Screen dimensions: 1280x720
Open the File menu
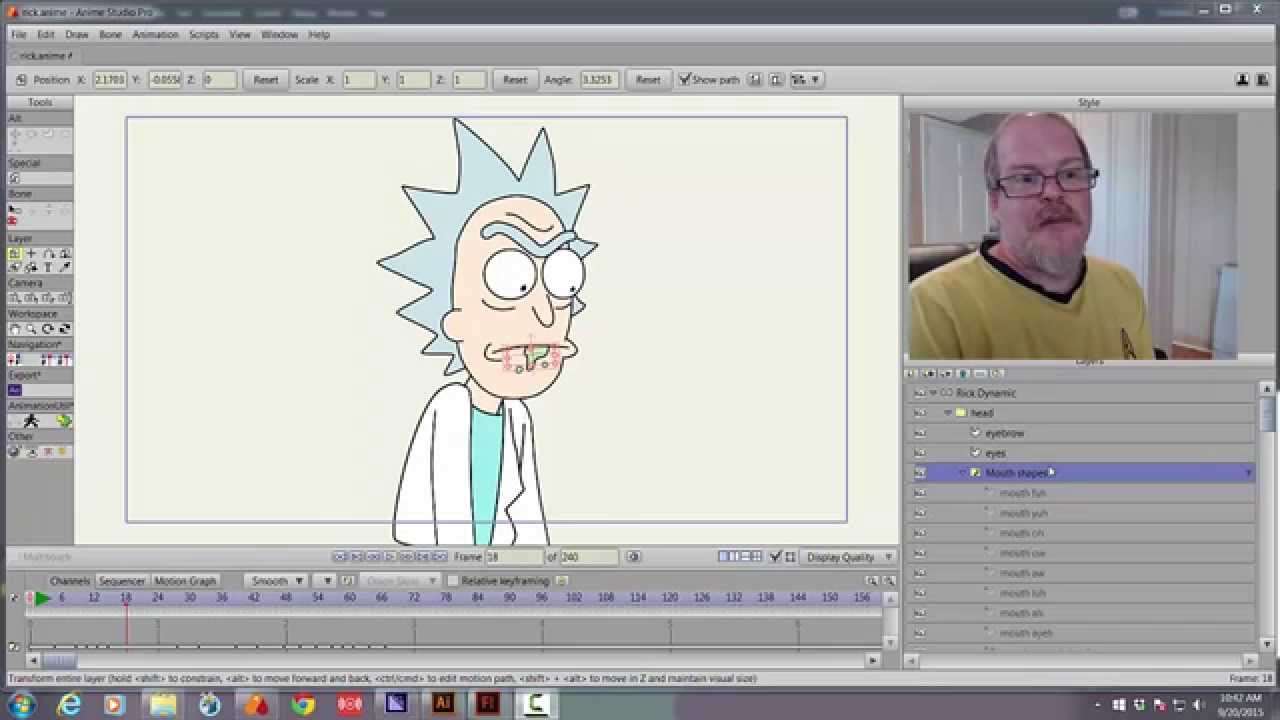pyautogui.click(x=19, y=34)
